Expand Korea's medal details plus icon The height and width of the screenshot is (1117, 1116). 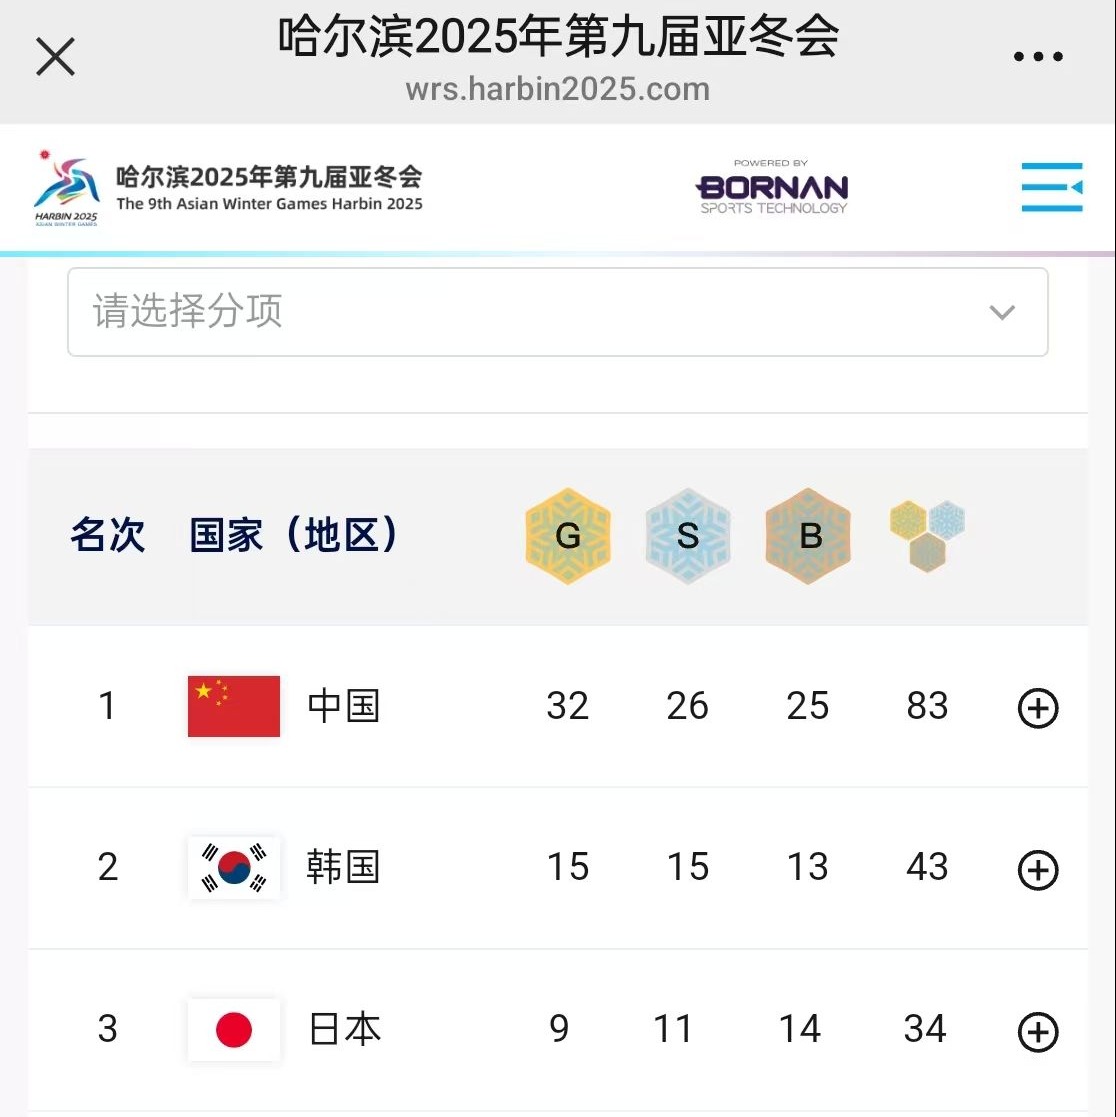pyautogui.click(x=1038, y=870)
